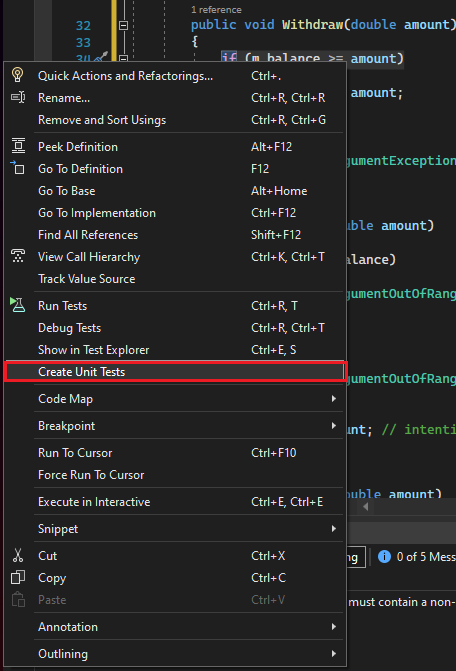Click the Copy icon
456x671 pixels.
[x=18, y=577]
